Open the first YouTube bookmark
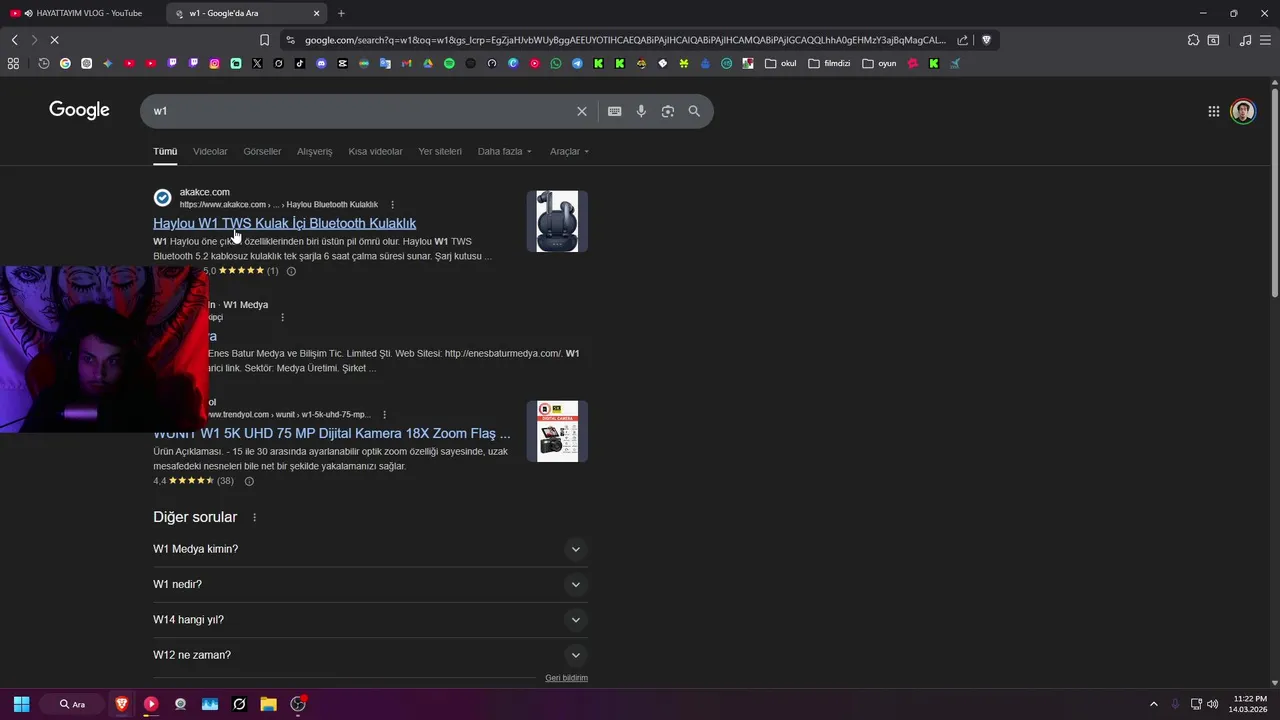The width and height of the screenshot is (1280, 720). point(129,63)
